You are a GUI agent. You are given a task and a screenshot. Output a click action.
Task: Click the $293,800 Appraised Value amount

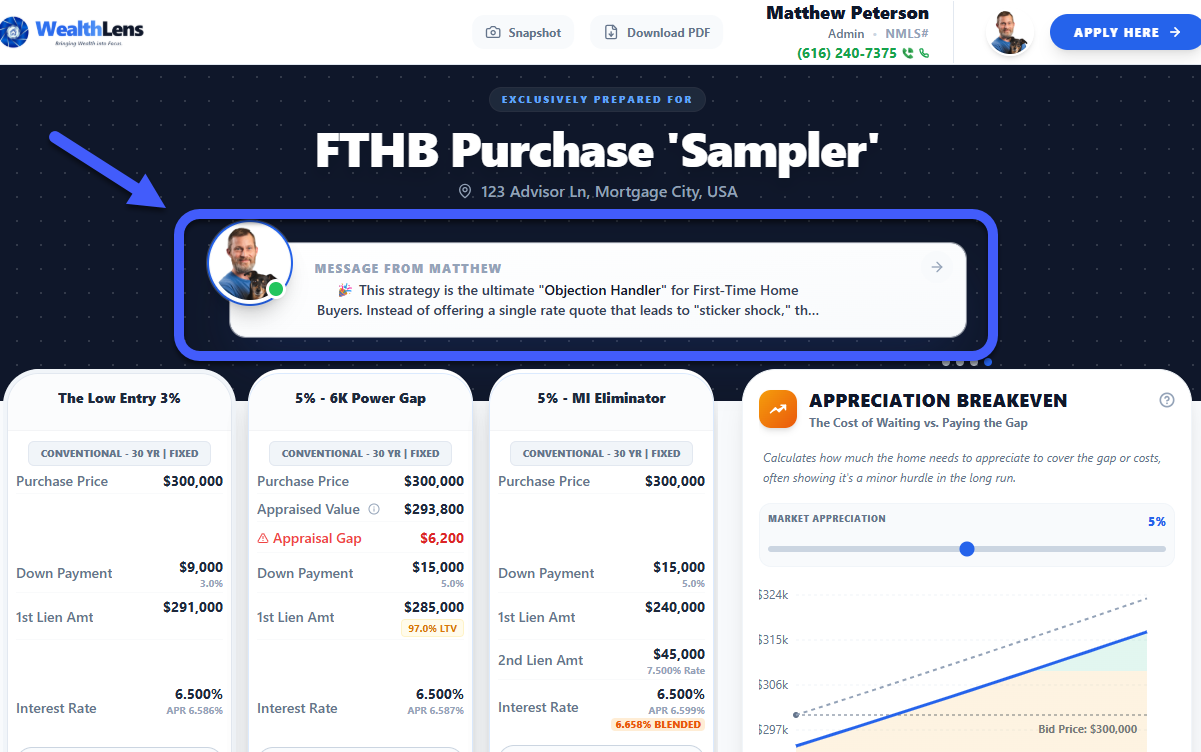pyautogui.click(x=434, y=509)
